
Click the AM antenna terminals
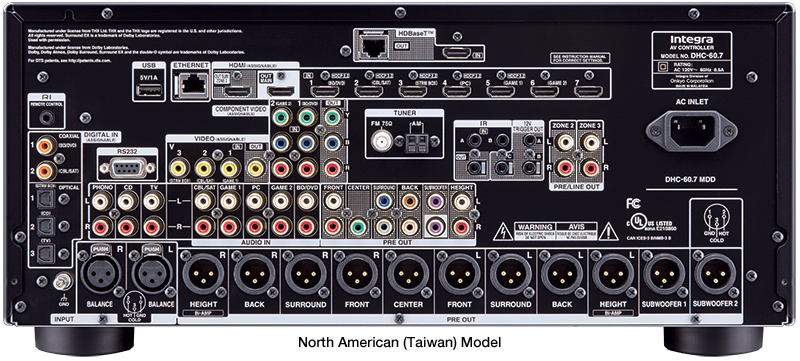415,143
